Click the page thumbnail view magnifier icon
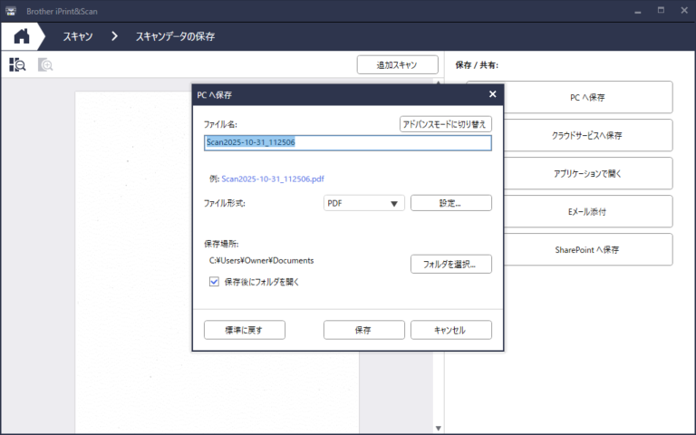This screenshot has height=435, width=696. pos(18,64)
